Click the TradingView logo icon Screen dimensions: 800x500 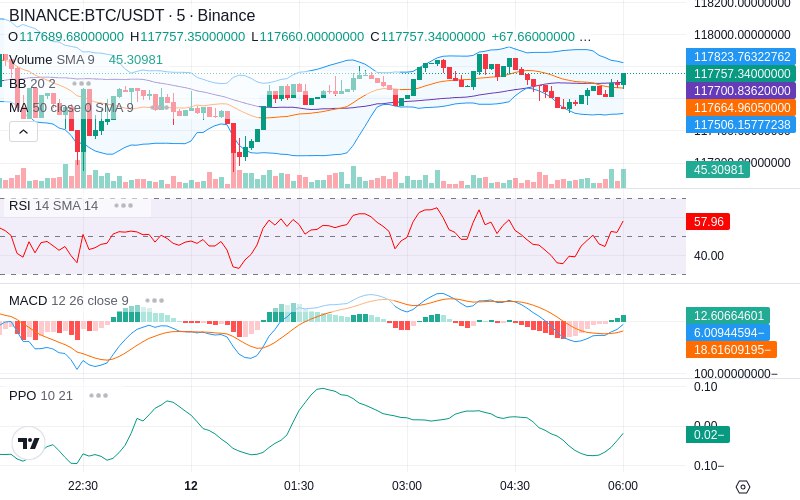(x=29, y=443)
